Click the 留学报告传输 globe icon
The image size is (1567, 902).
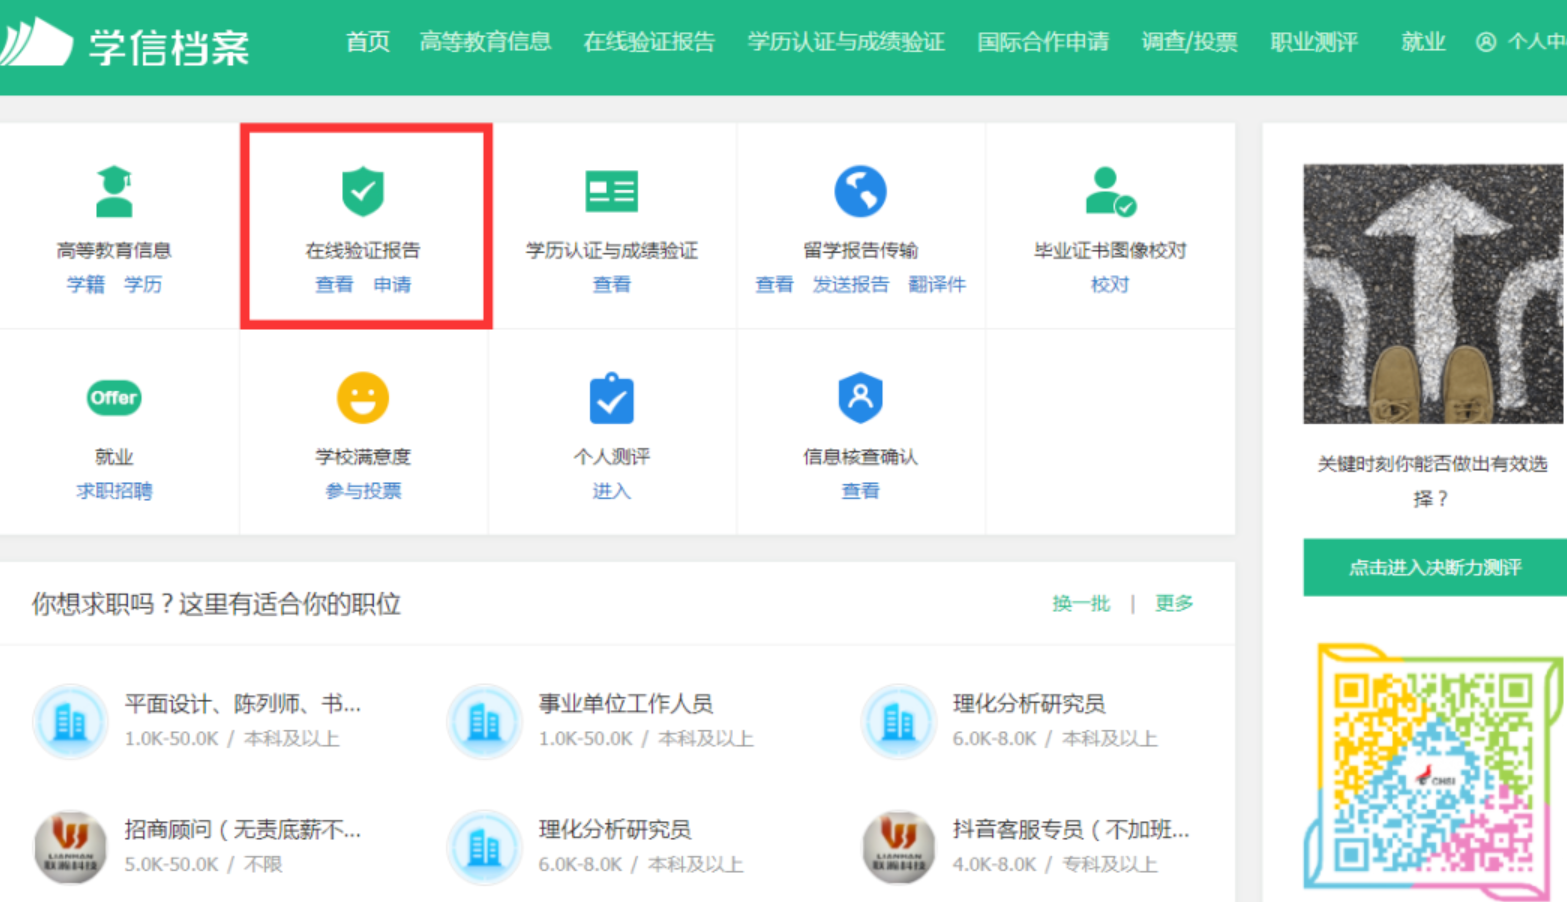(860, 191)
